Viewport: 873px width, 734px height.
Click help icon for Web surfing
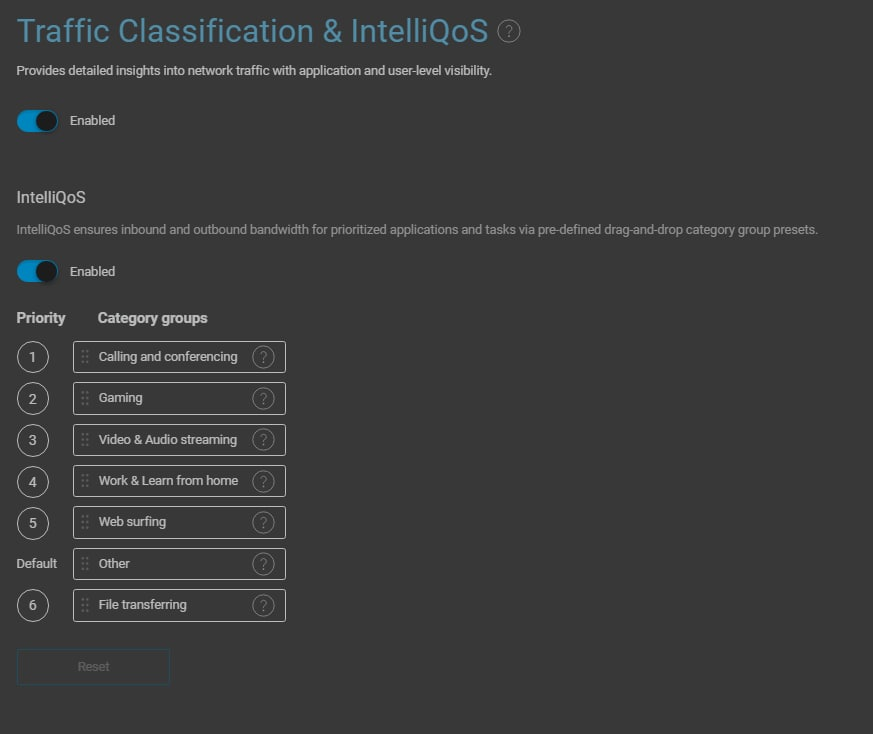[263, 522]
